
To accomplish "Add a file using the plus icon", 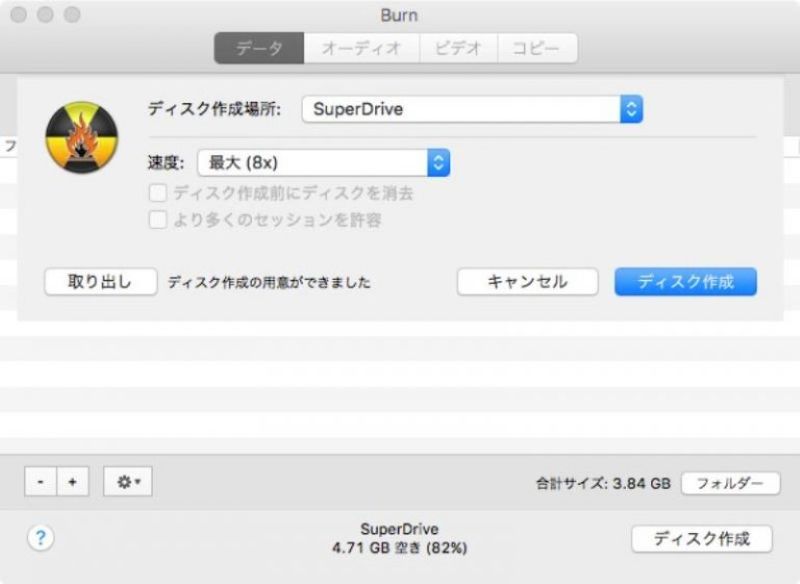I will tap(71, 481).
